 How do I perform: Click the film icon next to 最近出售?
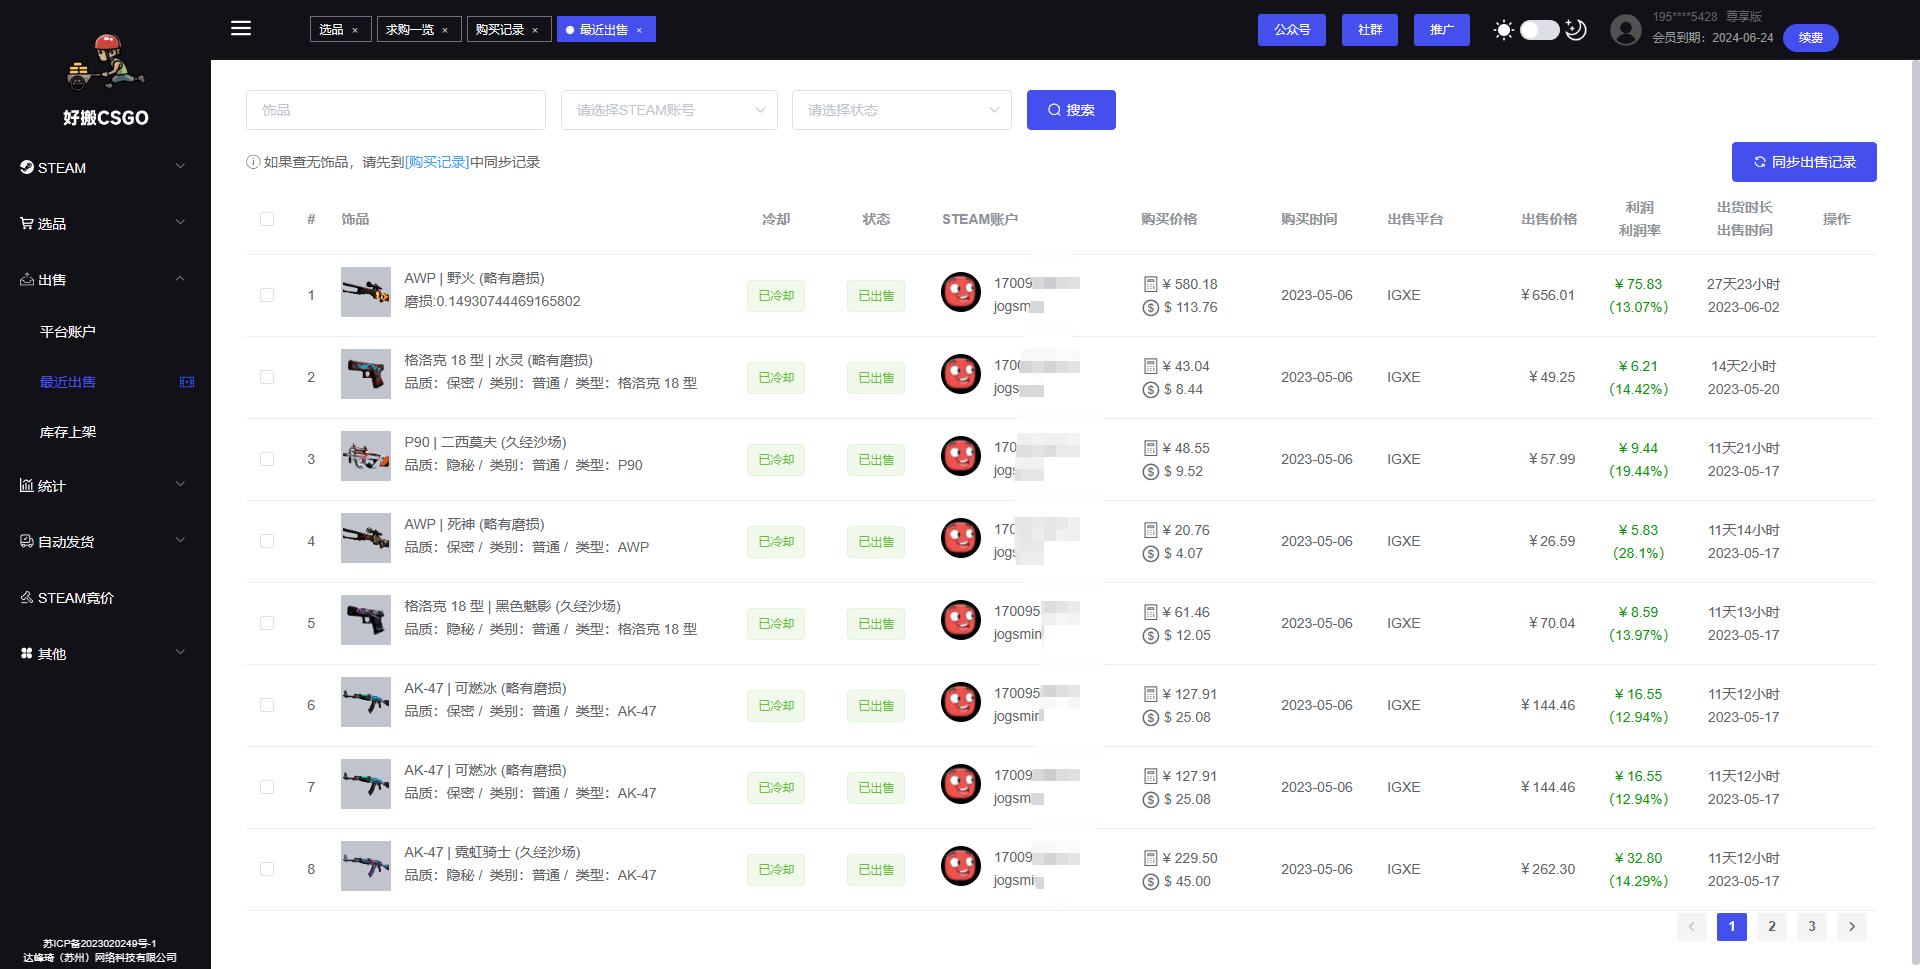click(187, 382)
